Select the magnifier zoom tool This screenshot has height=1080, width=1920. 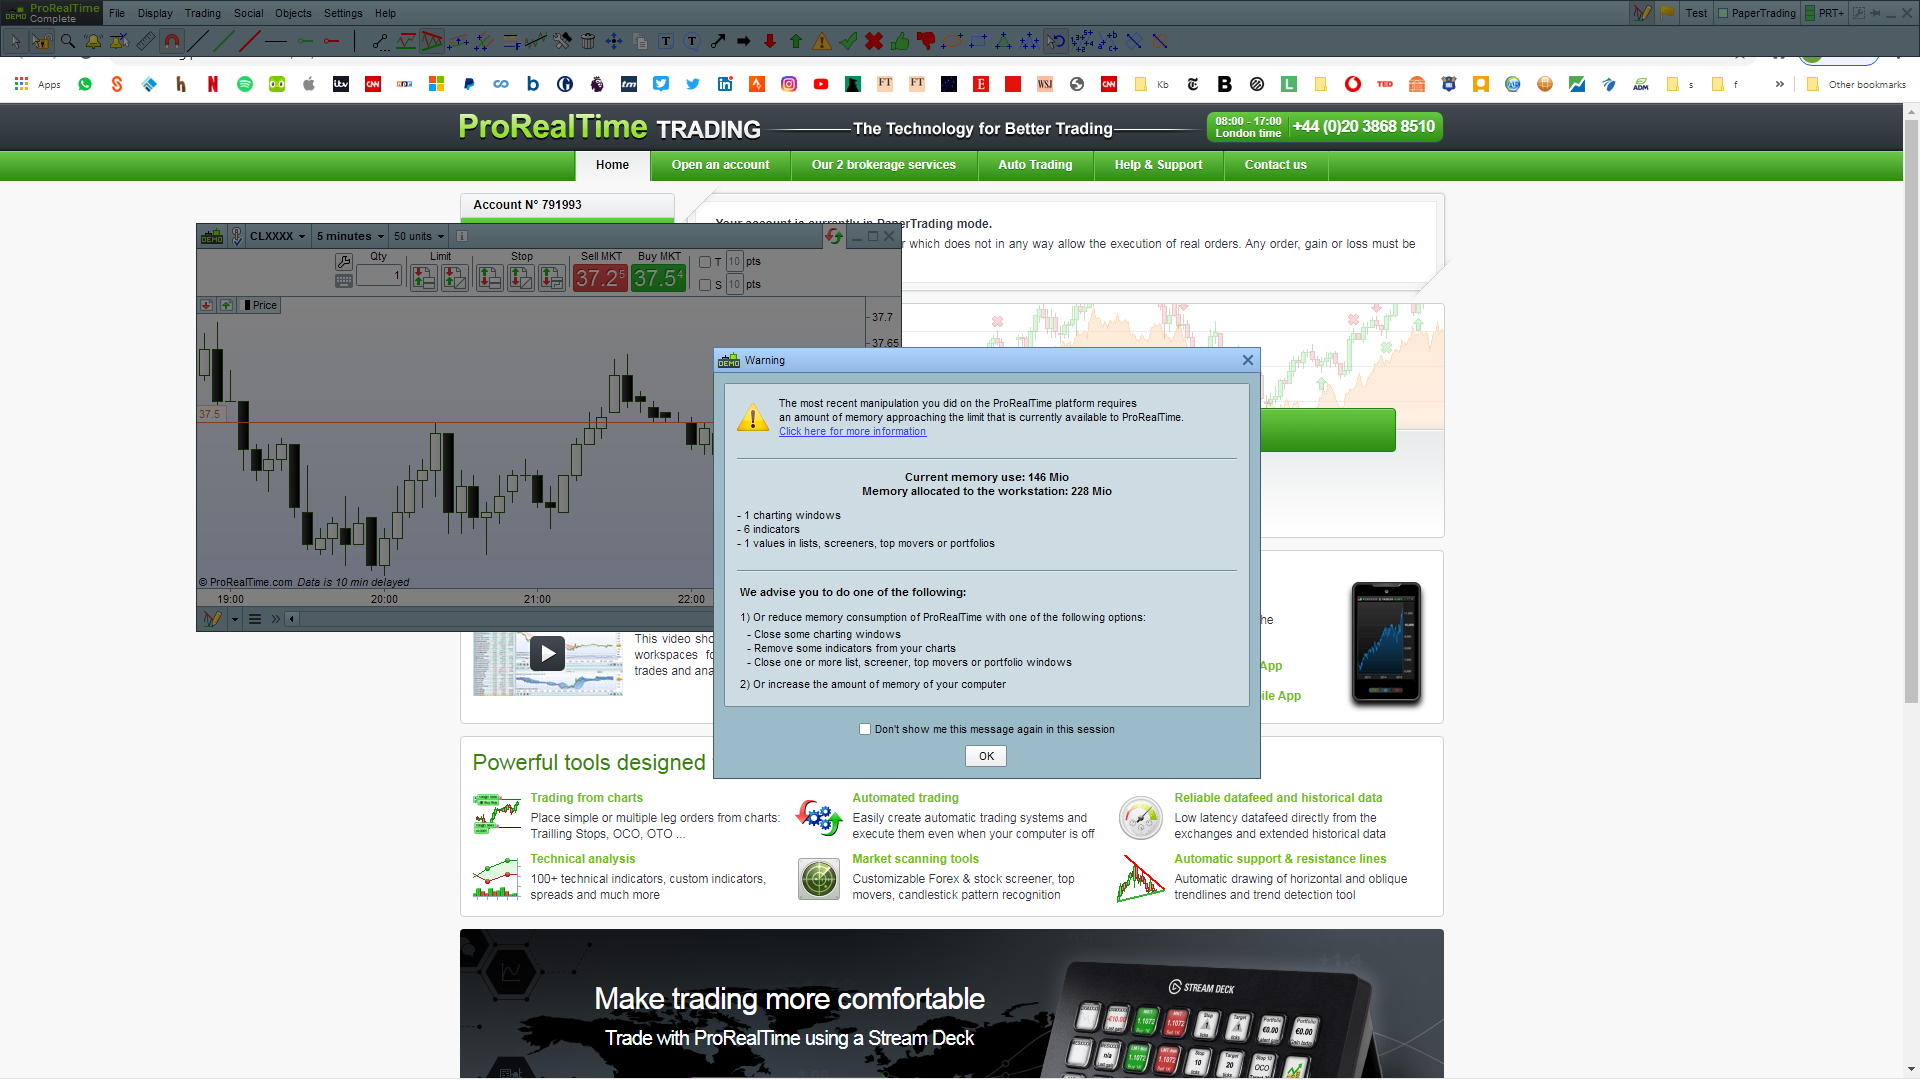tap(67, 41)
